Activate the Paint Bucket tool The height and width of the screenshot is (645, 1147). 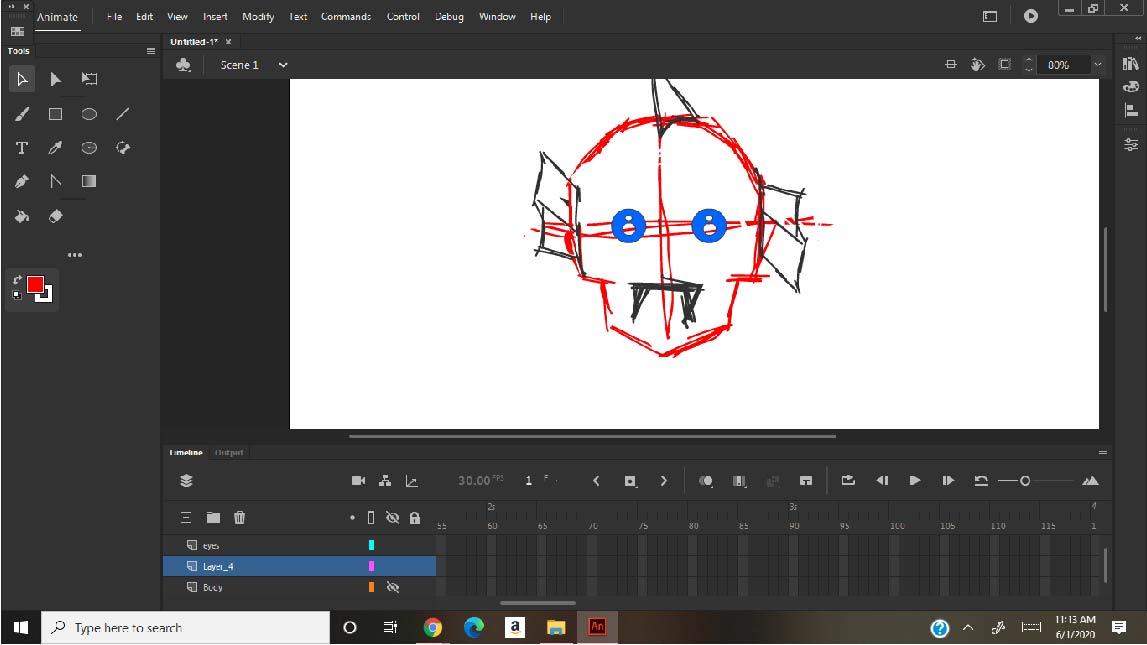point(22,216)
